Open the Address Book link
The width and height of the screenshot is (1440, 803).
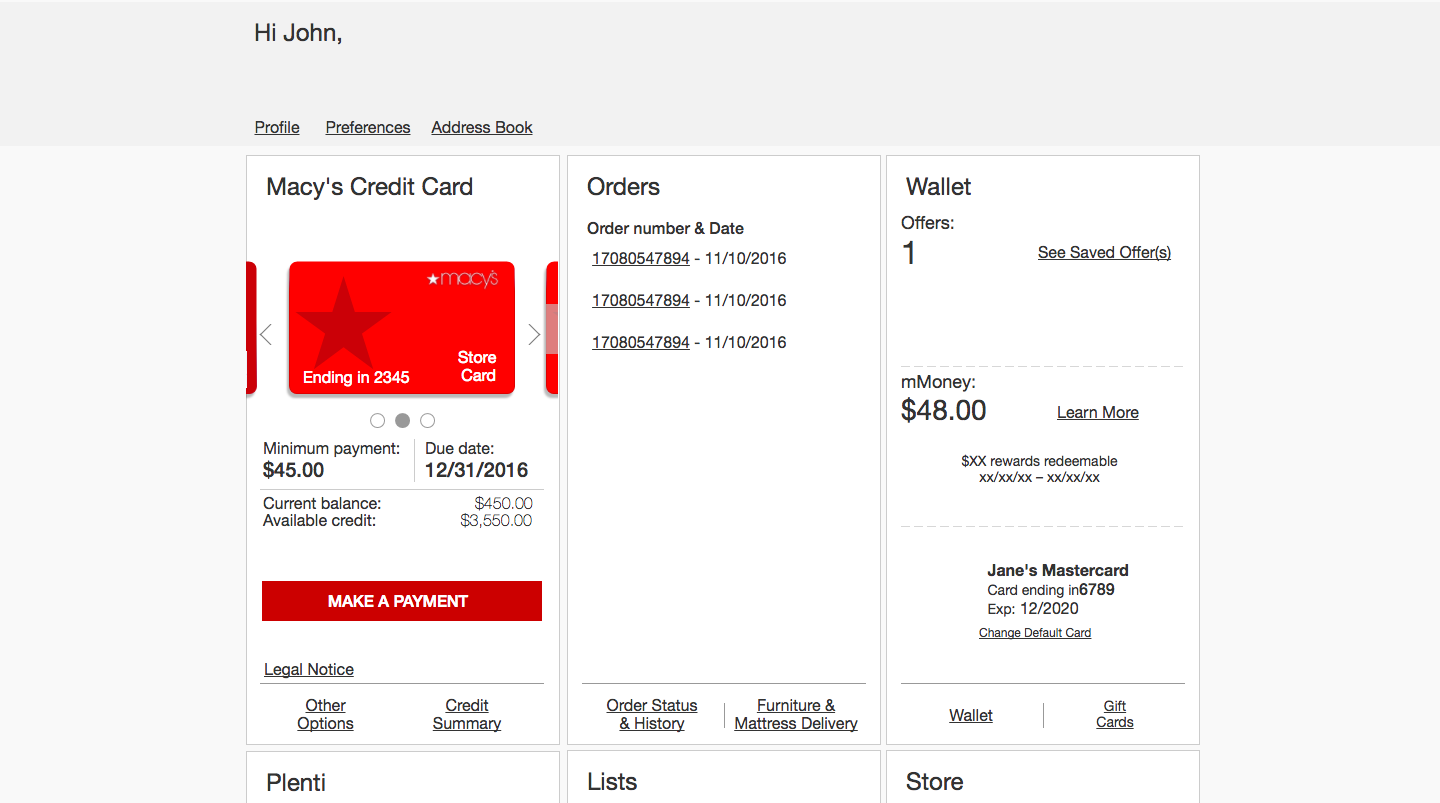point(482,127)
